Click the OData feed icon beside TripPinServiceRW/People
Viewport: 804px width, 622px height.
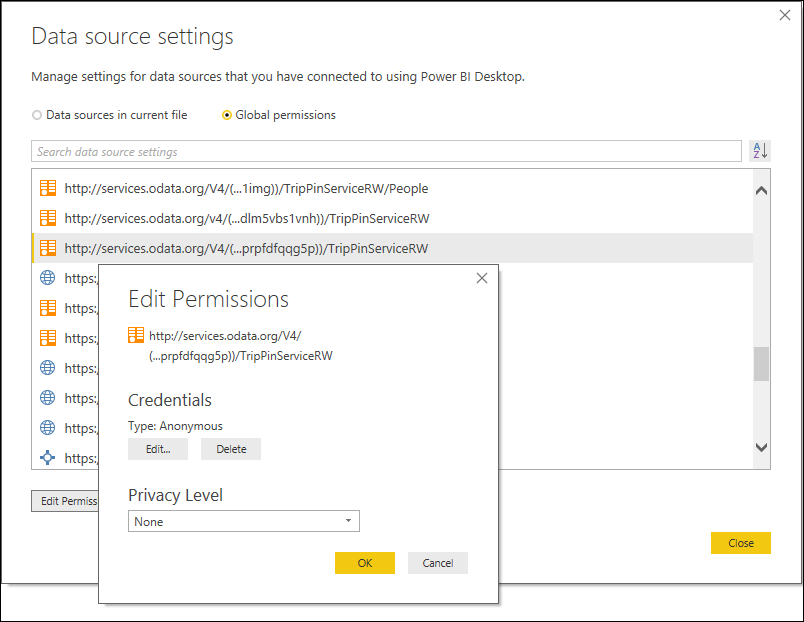(47, 187)
